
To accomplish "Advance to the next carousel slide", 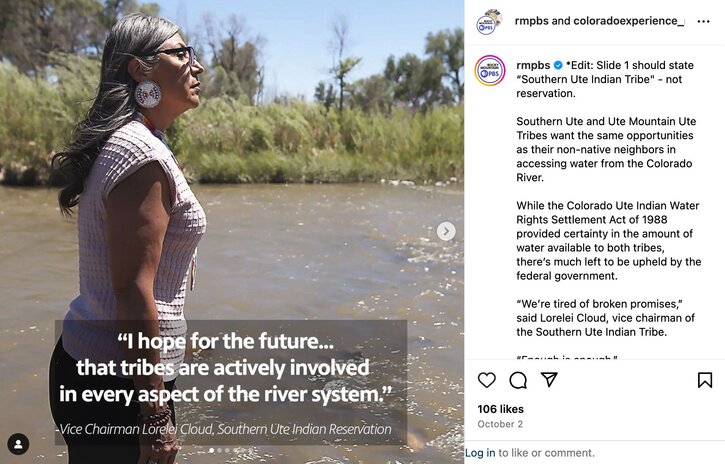I will pyautogui.click(x=446, y=231).
